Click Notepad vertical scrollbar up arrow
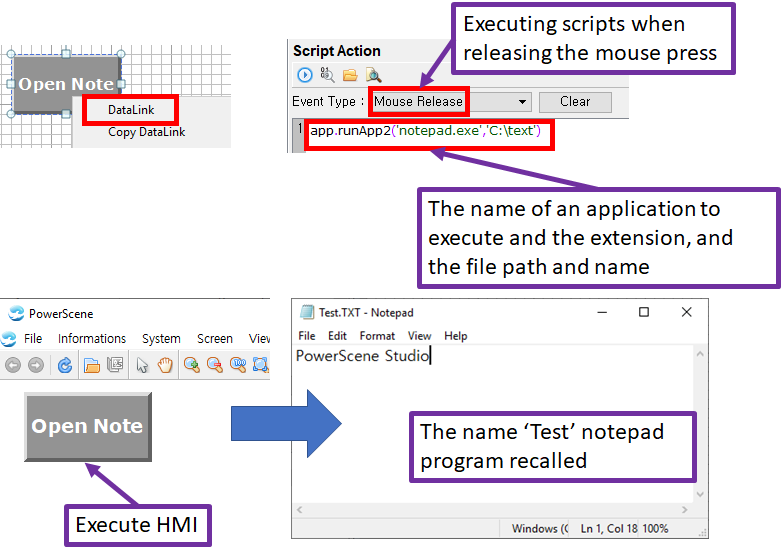The height and width of the screenshot is (553, 781). [x=700, y=354]
